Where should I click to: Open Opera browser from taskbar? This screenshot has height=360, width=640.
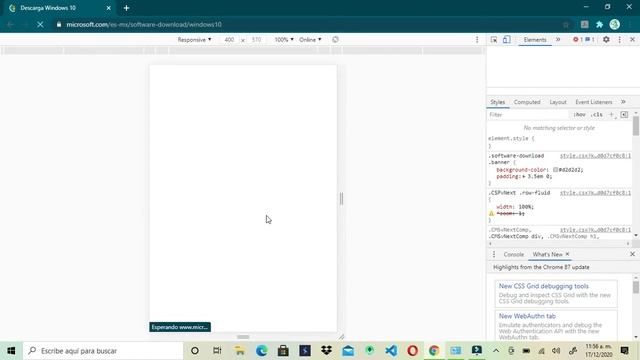coord(413,351)
